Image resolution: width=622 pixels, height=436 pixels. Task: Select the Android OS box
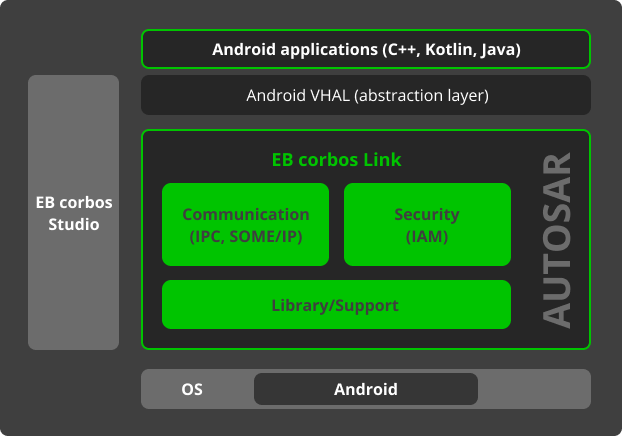(x=366, y=389)
